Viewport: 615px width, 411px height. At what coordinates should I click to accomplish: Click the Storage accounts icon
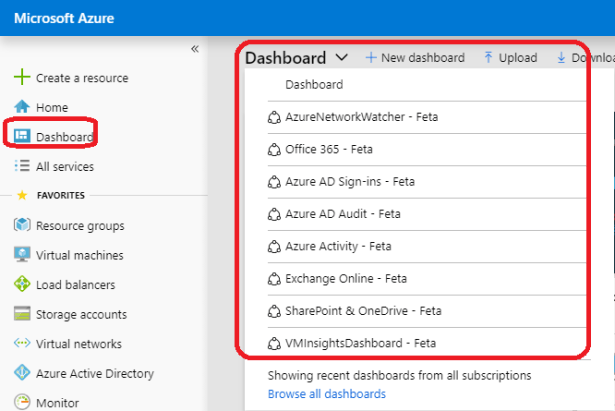pos(22,313)
